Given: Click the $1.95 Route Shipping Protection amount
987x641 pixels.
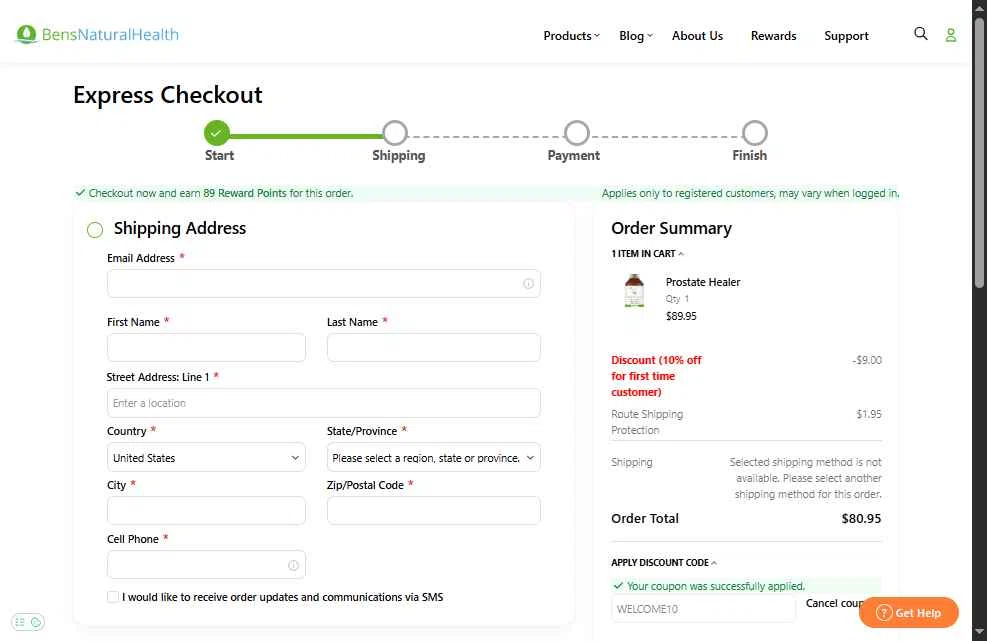Looking at the screenshot, I should click(x=869, y=414).
